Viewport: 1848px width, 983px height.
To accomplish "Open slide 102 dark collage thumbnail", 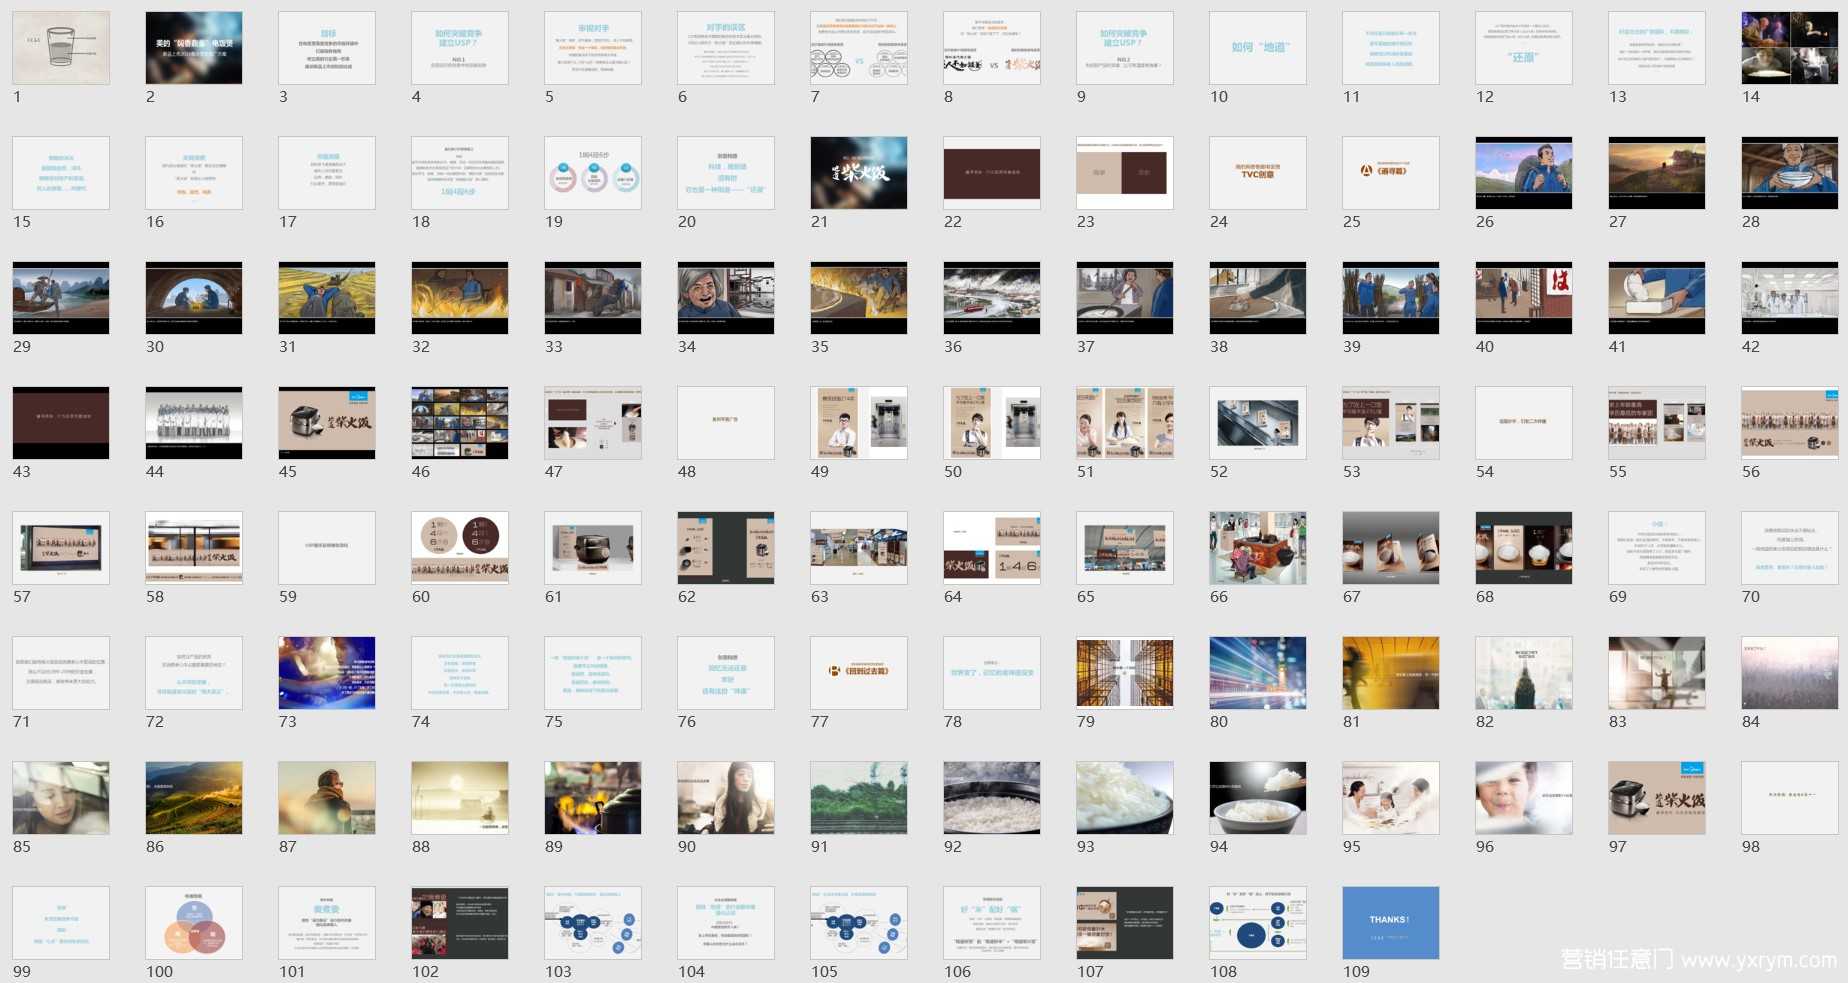I will pyautogui.click(x=460, y=923).
